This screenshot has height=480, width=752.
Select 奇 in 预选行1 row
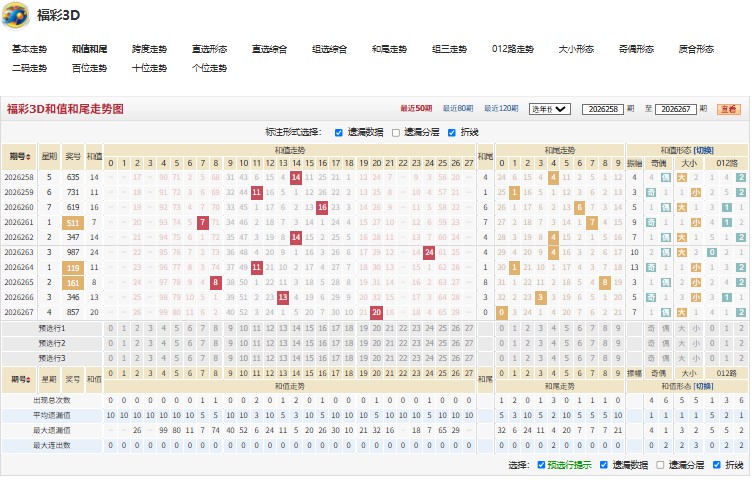click(x=651, y=329)
